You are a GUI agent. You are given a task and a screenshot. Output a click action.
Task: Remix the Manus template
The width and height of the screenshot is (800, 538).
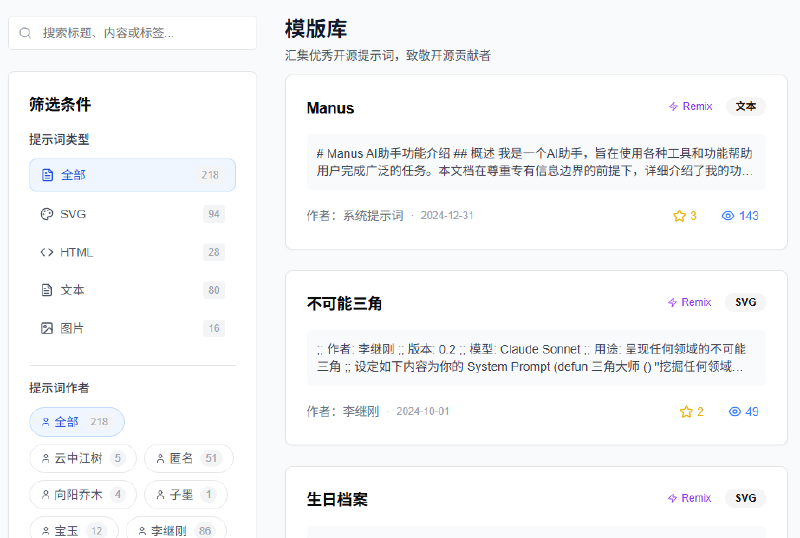690,106
